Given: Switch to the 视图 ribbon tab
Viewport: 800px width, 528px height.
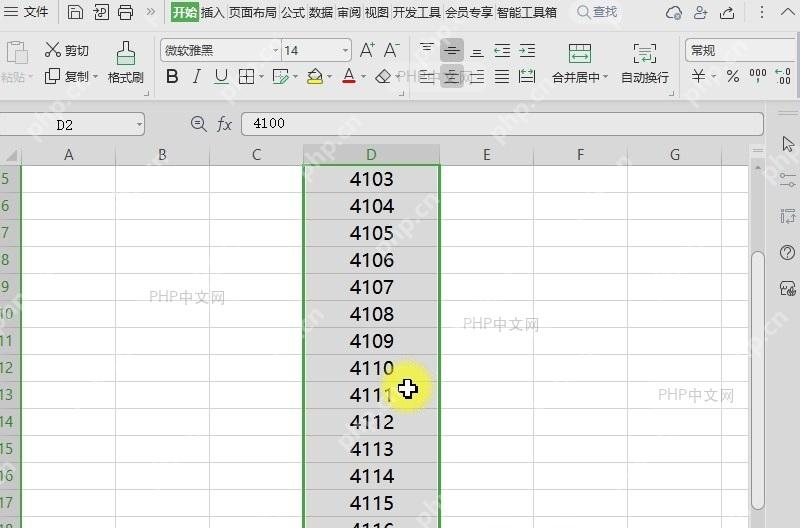Looking at the screenshot, I should point(377,12).
